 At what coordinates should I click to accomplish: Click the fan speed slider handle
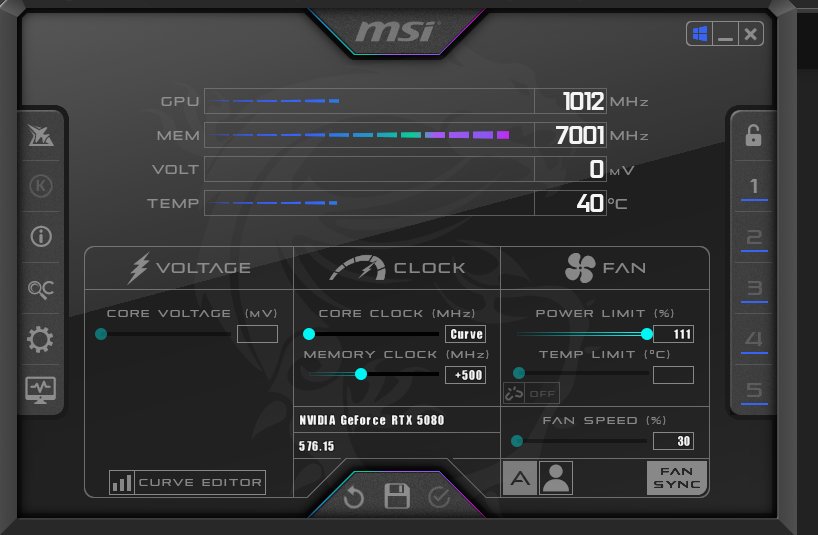click(517, 441)
